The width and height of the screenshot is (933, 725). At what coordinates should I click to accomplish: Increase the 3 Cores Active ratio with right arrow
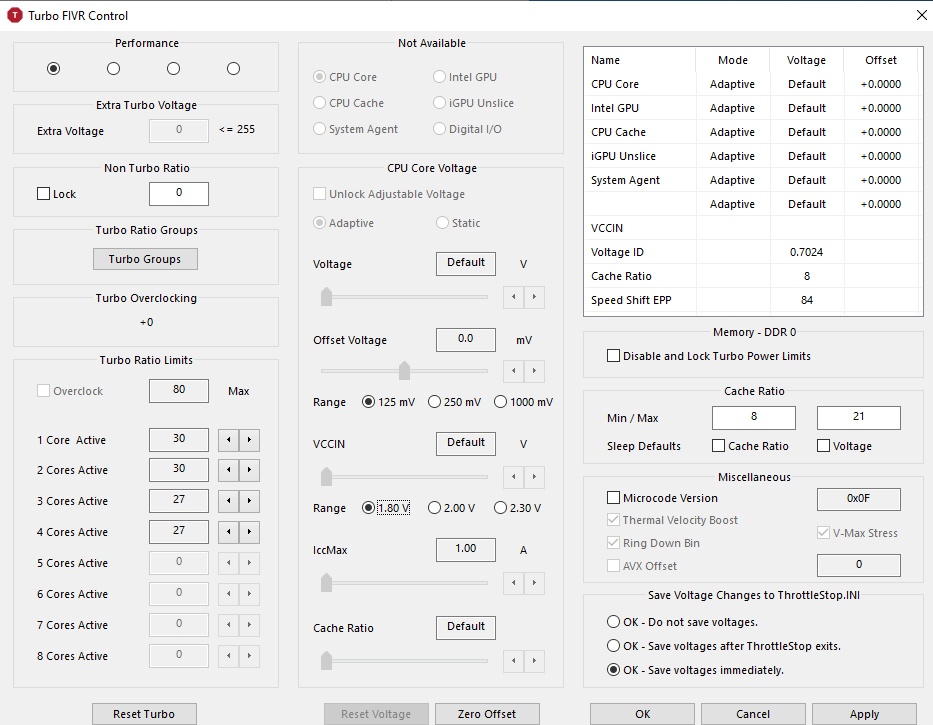pyautogui.click(x=249, y=501)
